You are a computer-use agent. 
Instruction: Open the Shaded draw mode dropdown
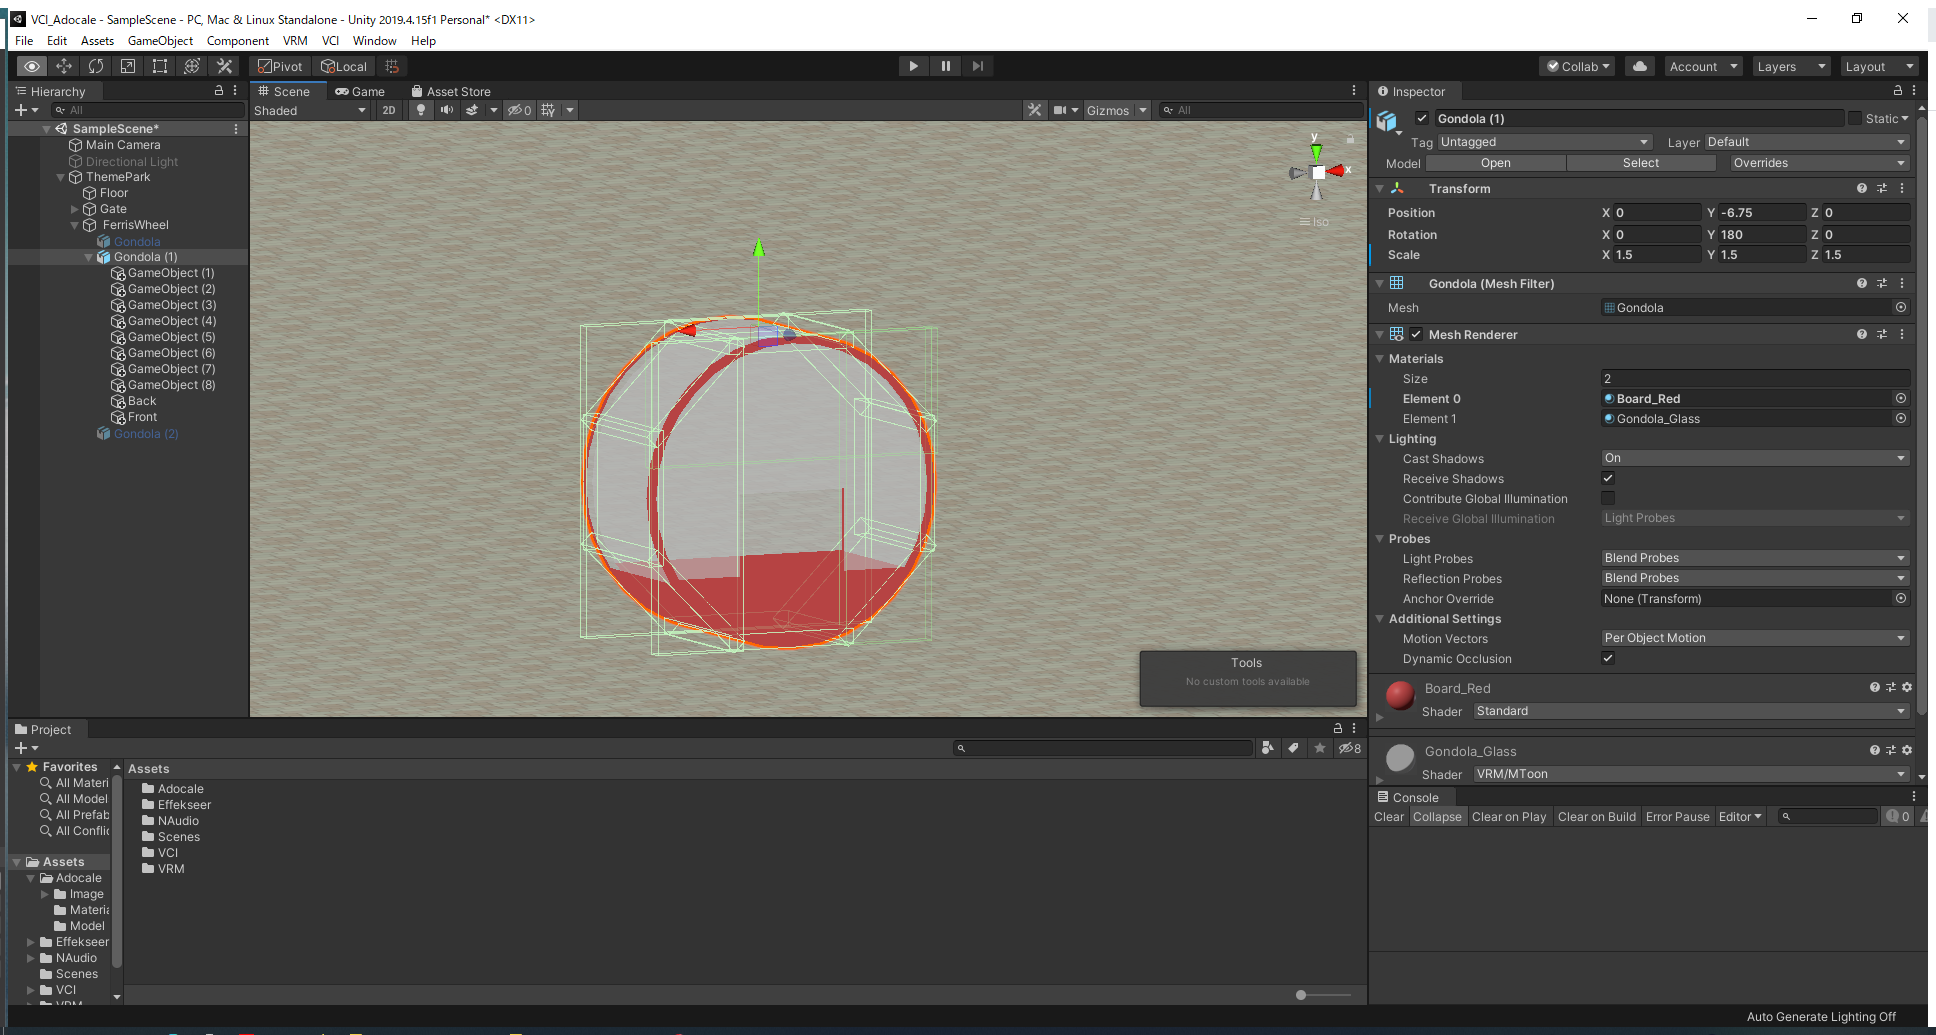click(x=310, y=110)
